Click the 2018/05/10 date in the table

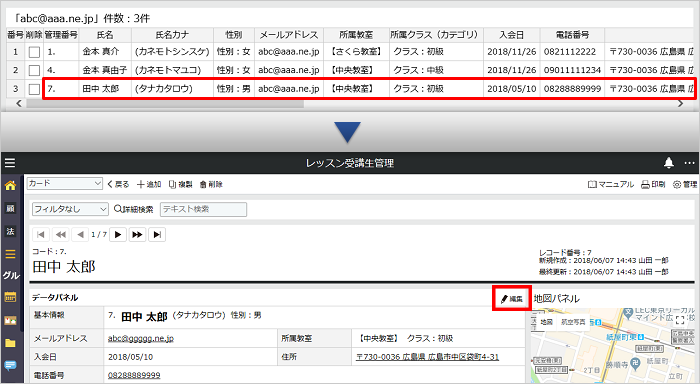point(512,88)
